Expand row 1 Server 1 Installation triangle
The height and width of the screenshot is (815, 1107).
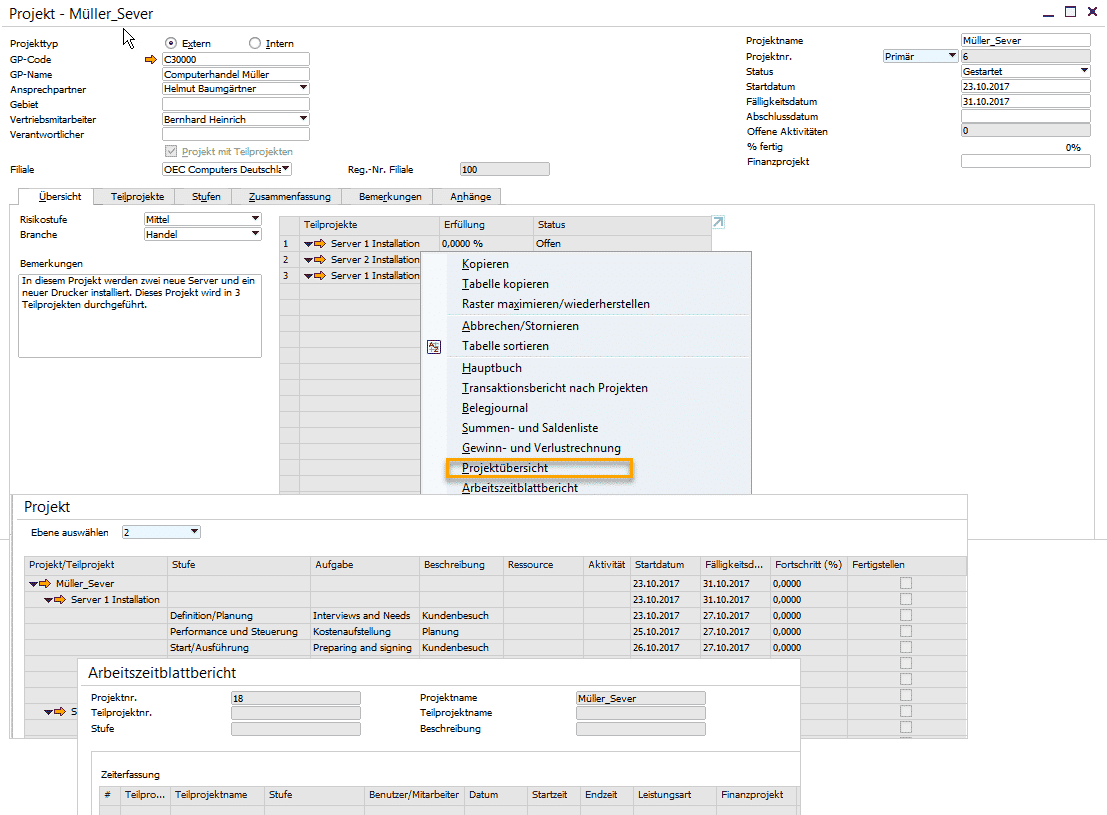(309, 244)
